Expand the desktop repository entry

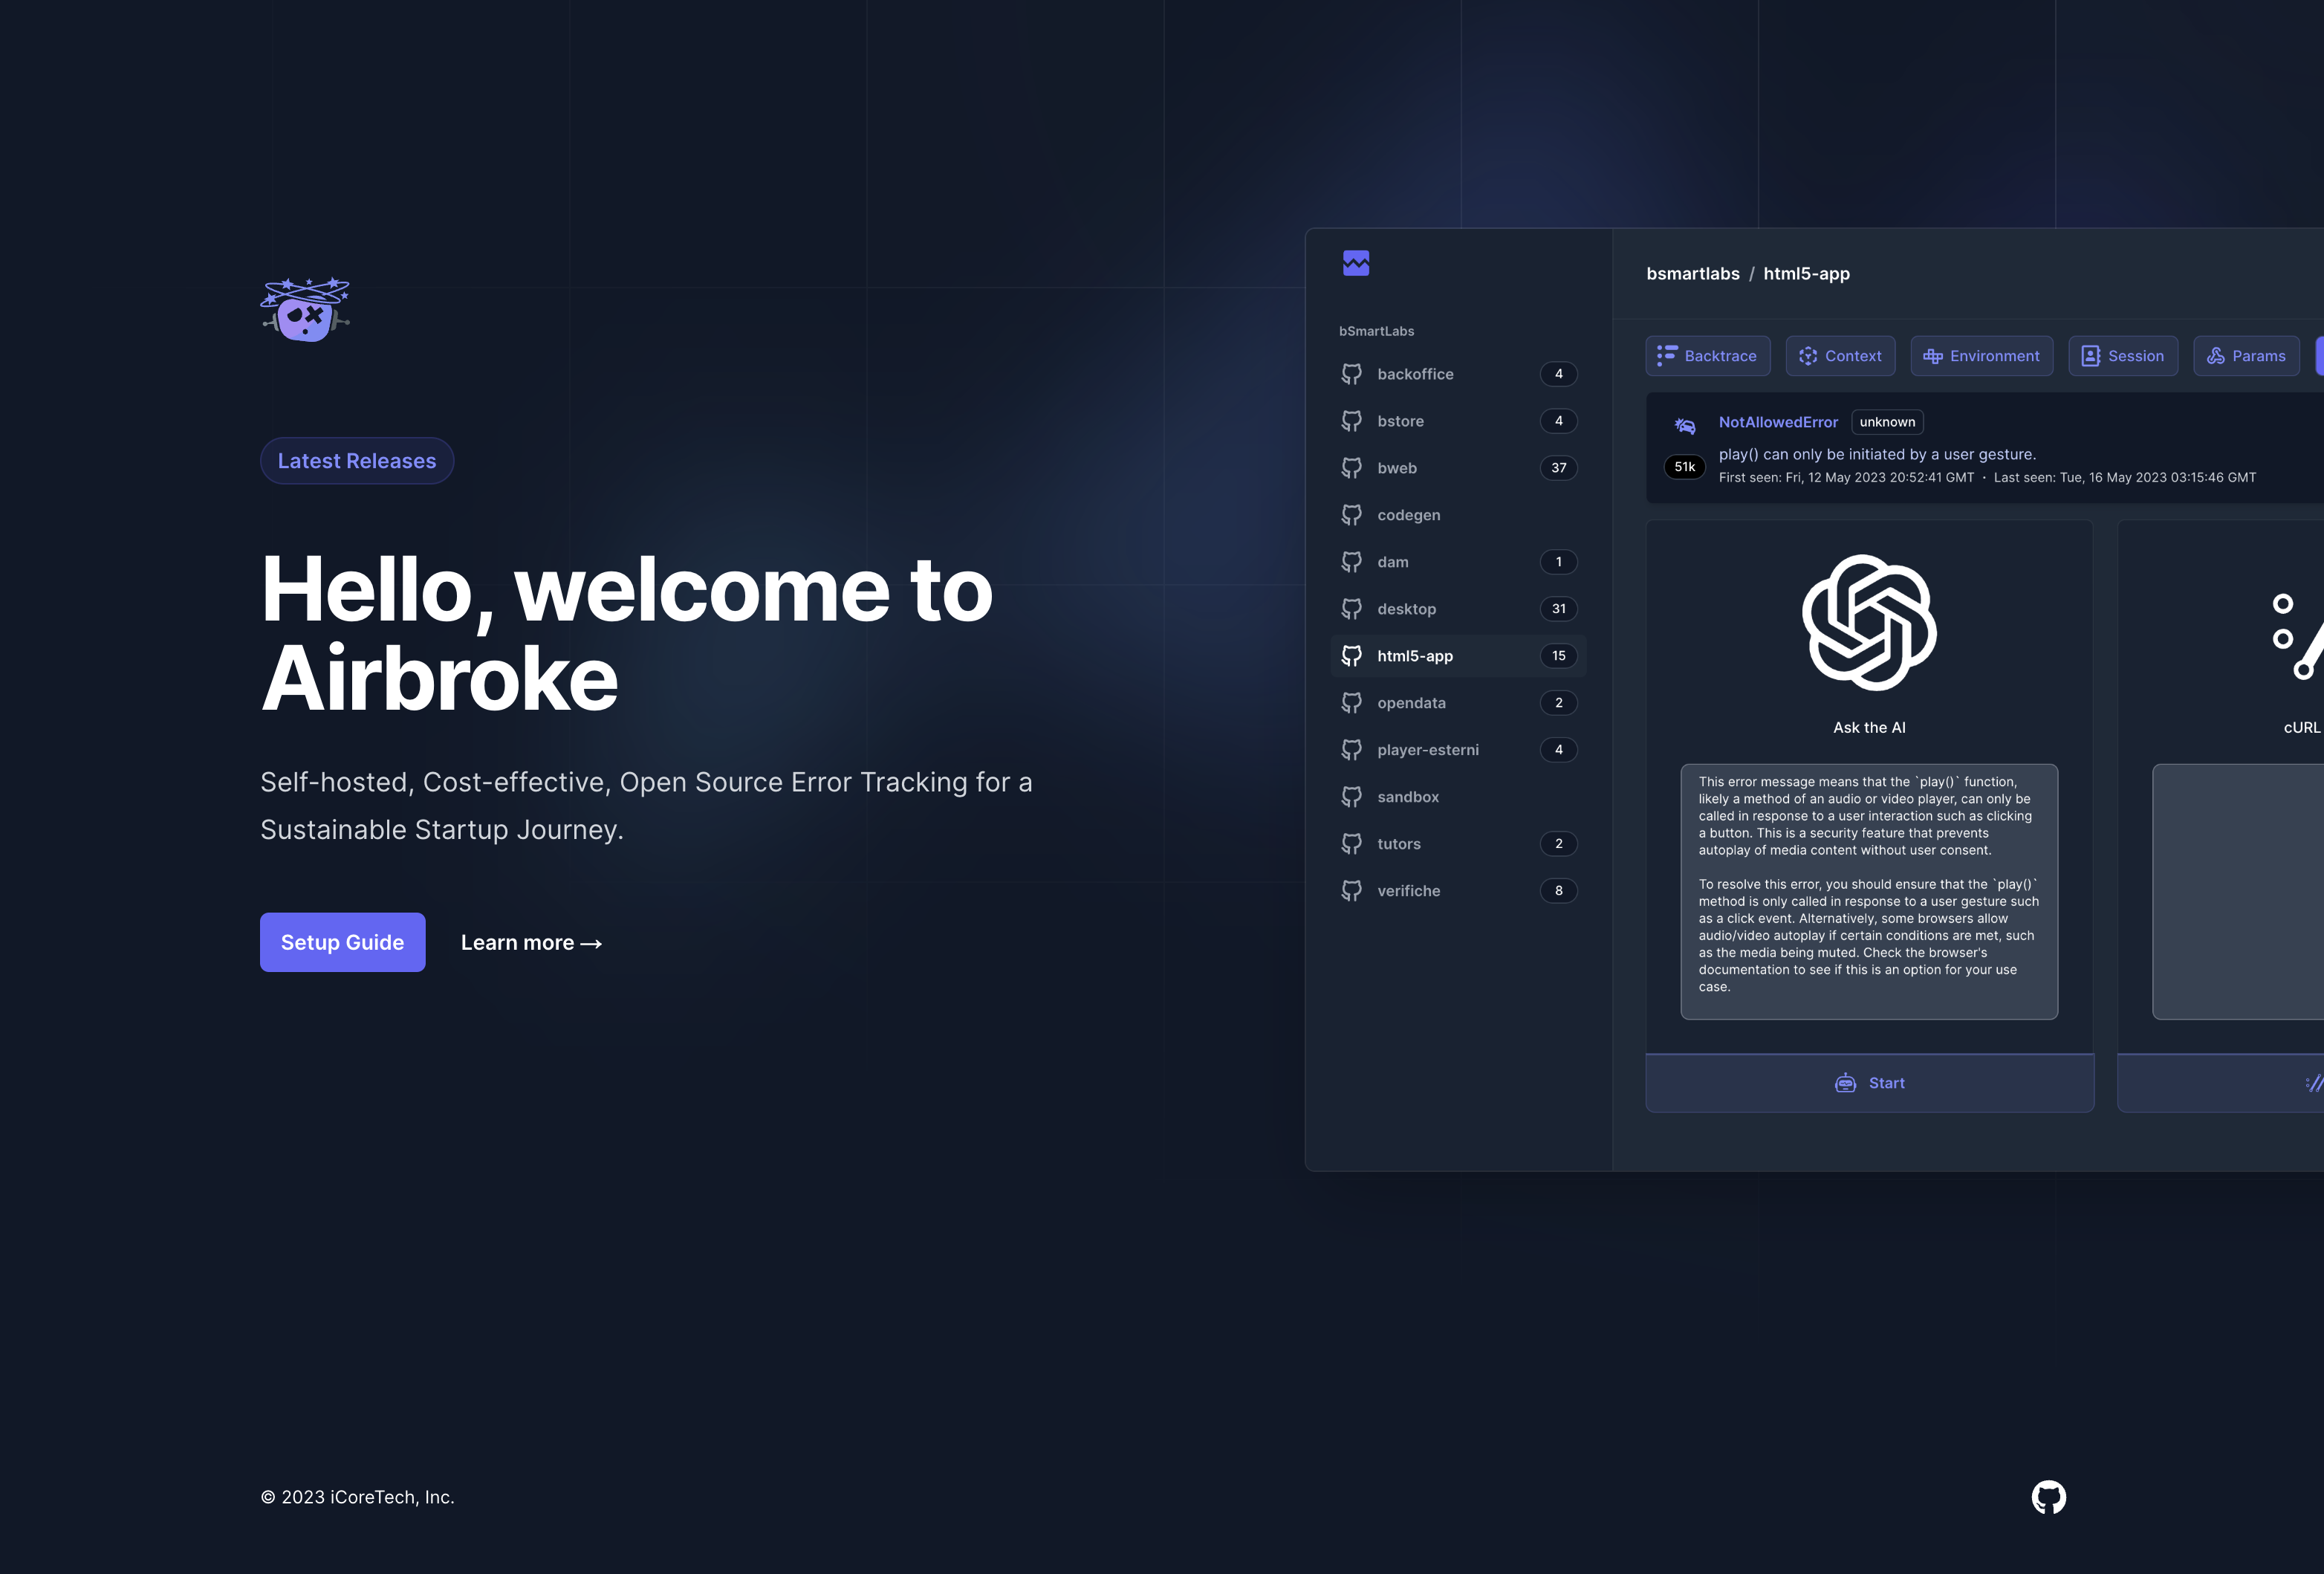[1406, 608]
